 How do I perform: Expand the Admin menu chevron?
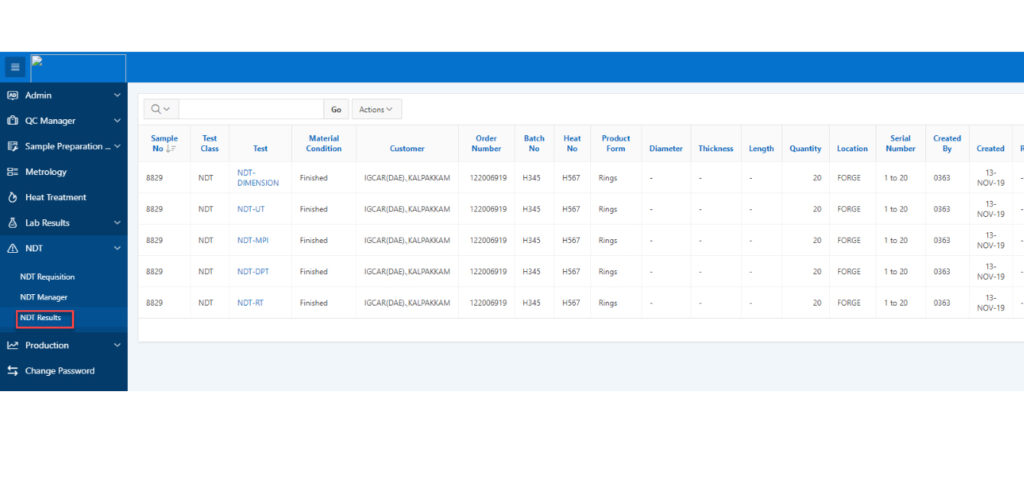(117, 95)
